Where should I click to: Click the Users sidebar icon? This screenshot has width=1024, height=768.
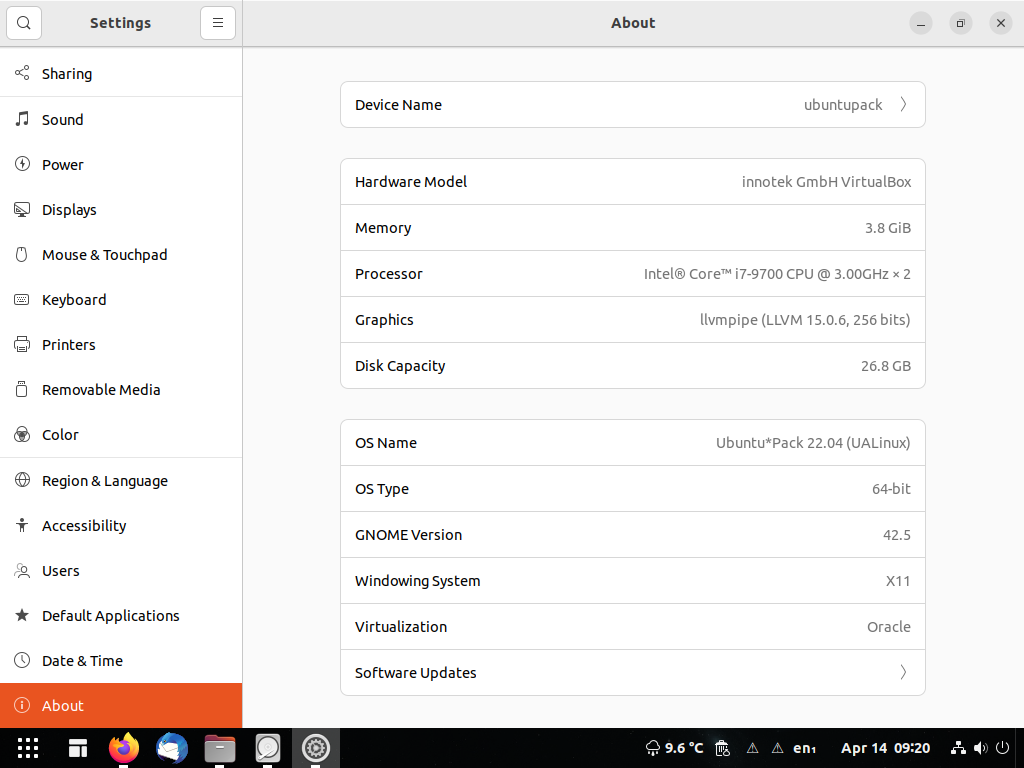pyautogui.click(x=22, y=571)
